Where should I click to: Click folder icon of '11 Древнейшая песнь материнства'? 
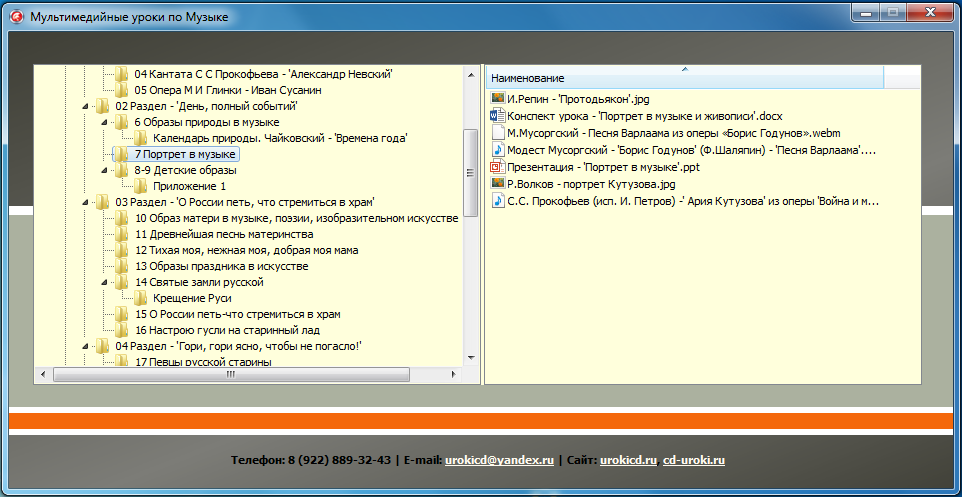point(121,234)
